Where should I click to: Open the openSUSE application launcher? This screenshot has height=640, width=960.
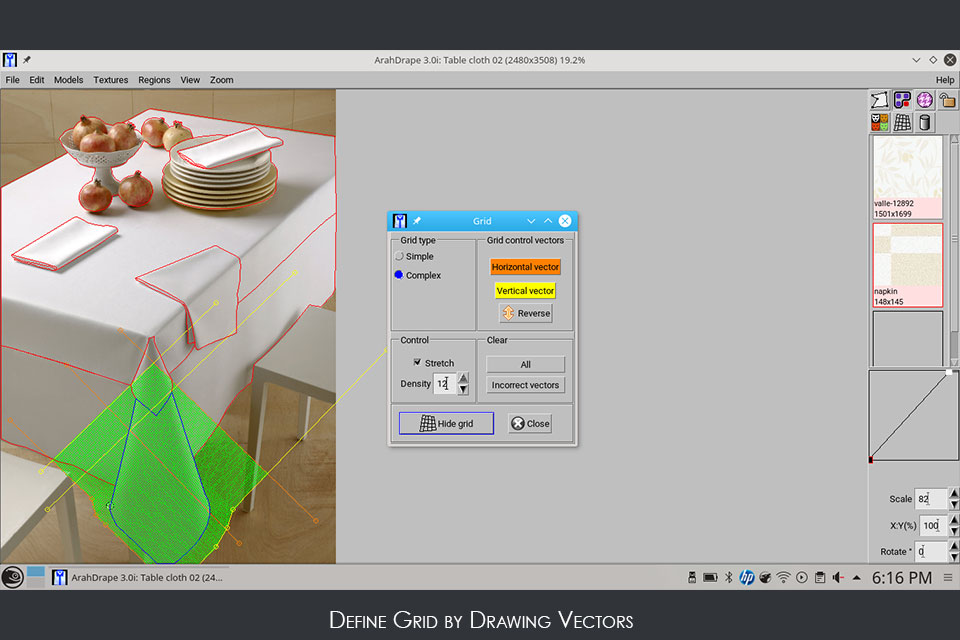click(12, 577)
